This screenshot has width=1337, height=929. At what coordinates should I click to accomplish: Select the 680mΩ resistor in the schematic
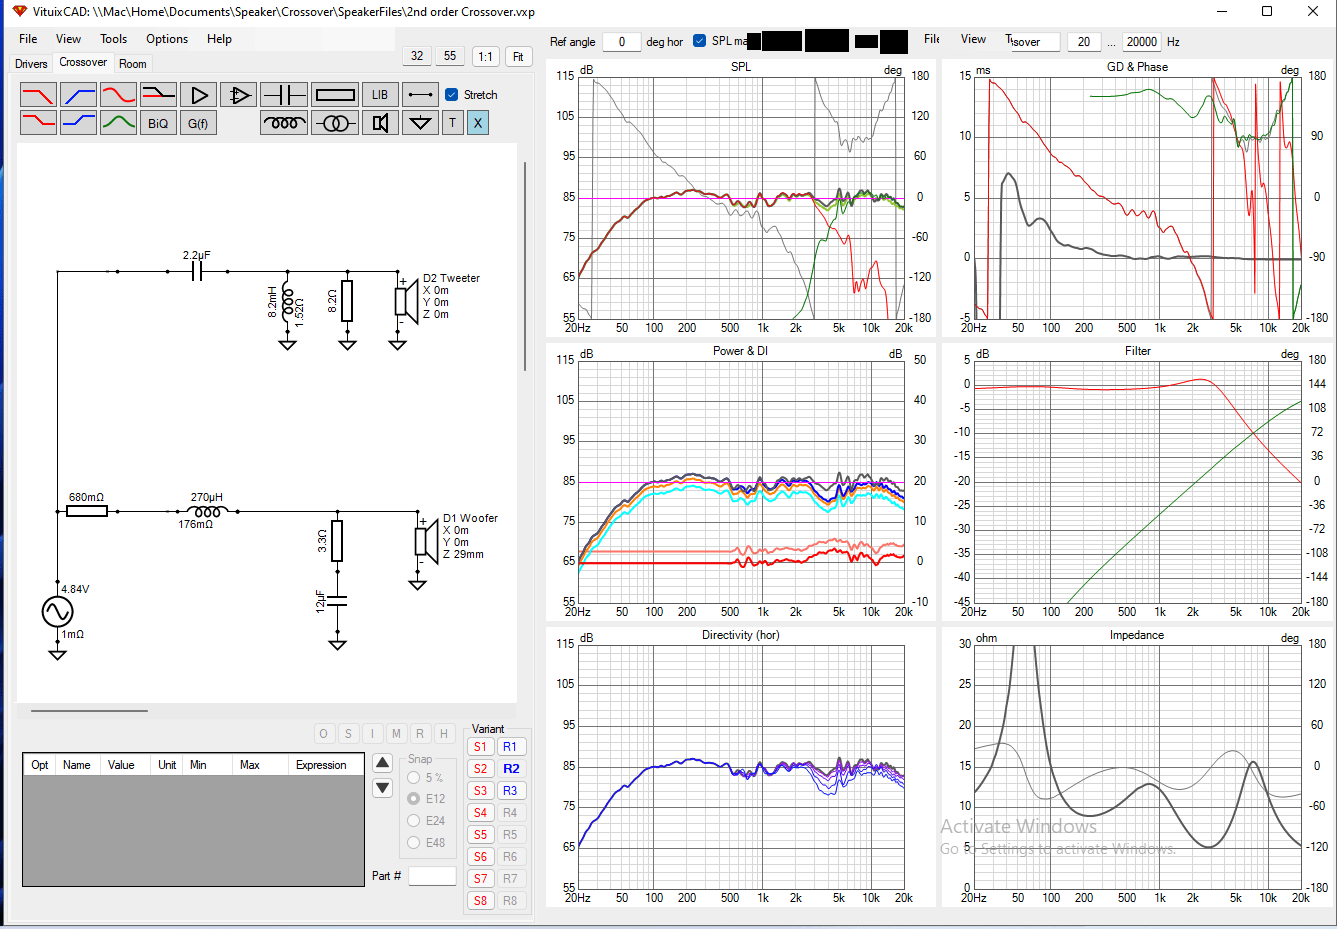(x=87, y=511)
